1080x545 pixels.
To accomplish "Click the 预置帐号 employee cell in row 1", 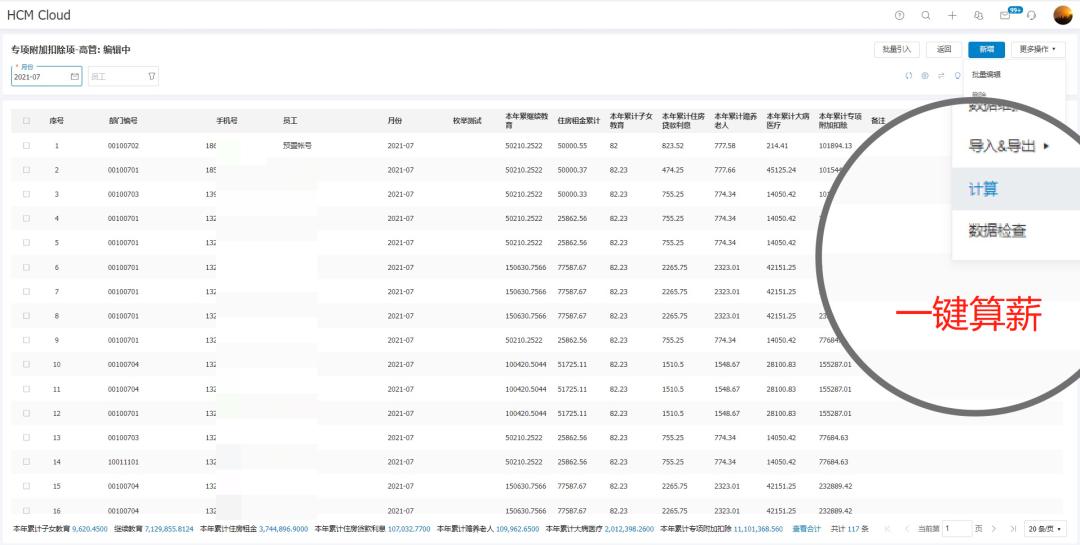I will (297, 145).
